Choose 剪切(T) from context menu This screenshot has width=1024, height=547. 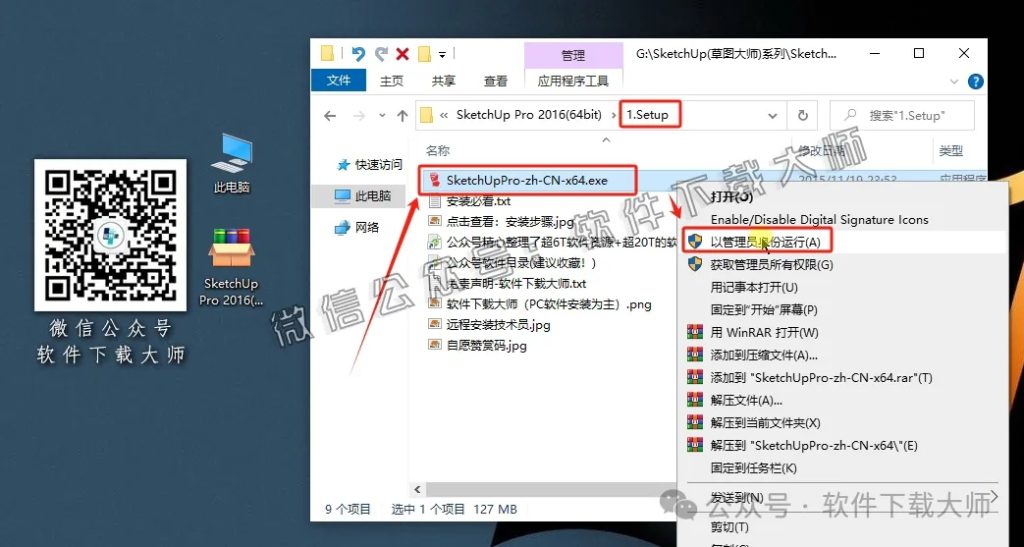coord(729,527)
